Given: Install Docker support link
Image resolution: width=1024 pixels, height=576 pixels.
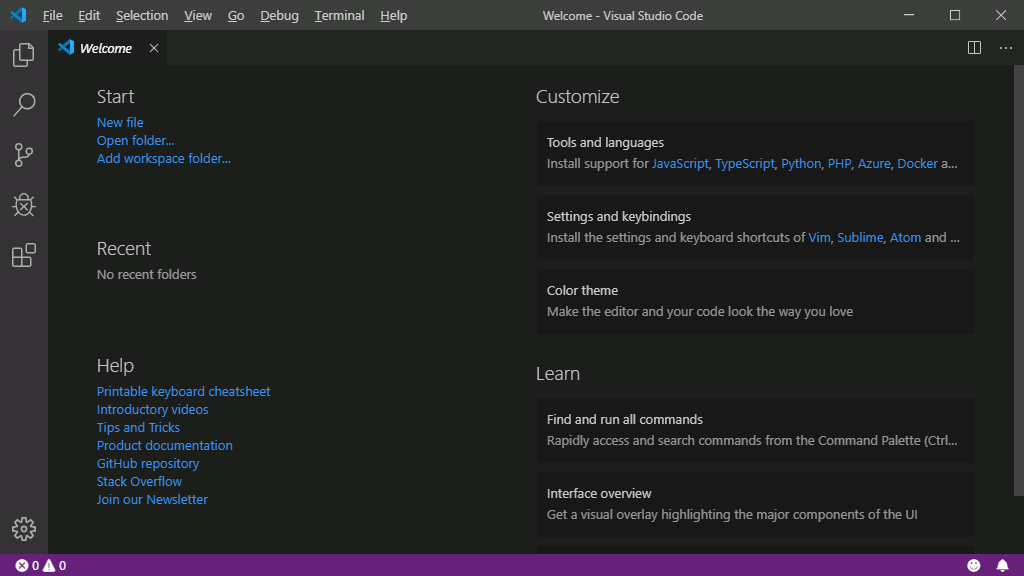Looking at the screenshot, I should tap(918, 164).
